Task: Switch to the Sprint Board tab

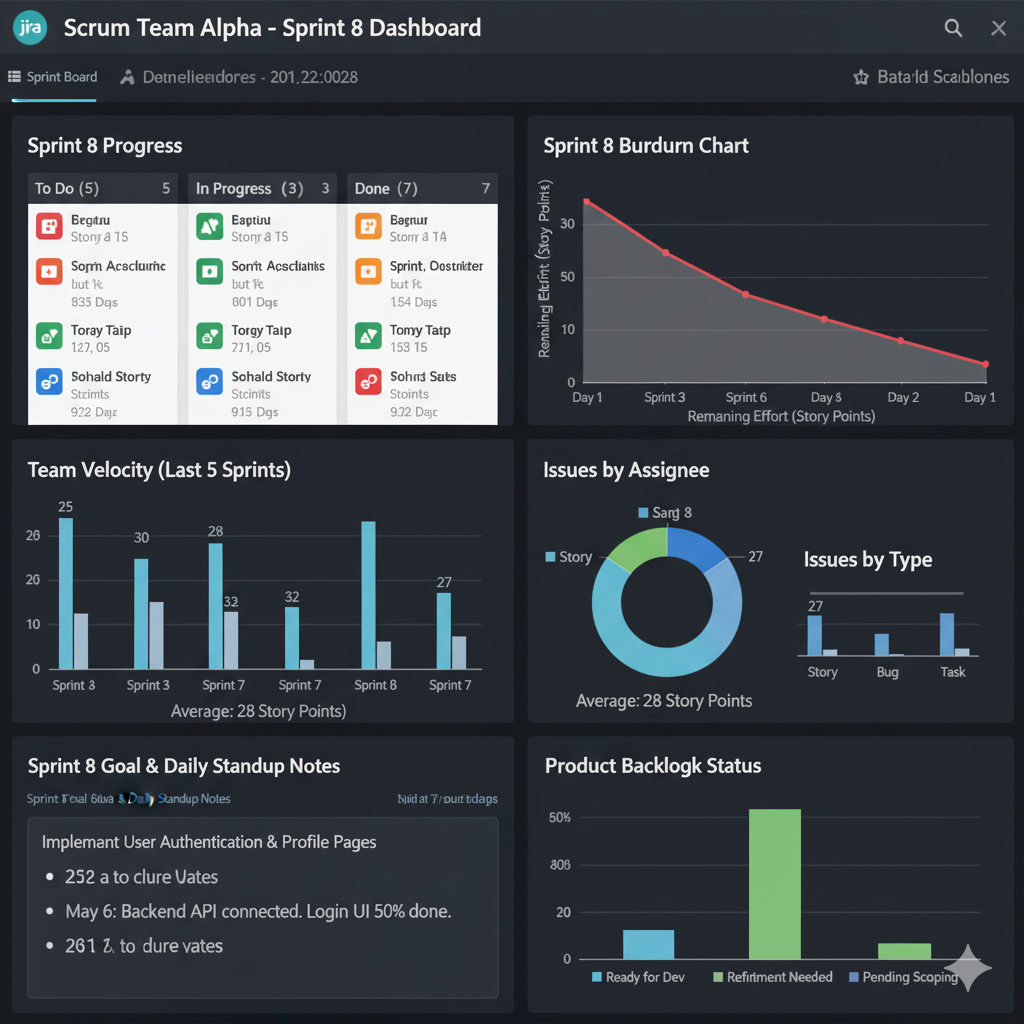Action: click(53, 77)
